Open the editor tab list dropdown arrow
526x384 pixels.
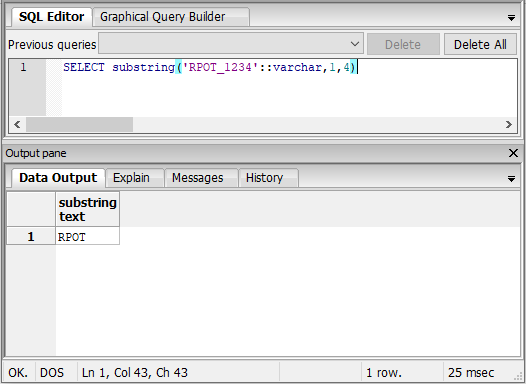click(511, 18)
